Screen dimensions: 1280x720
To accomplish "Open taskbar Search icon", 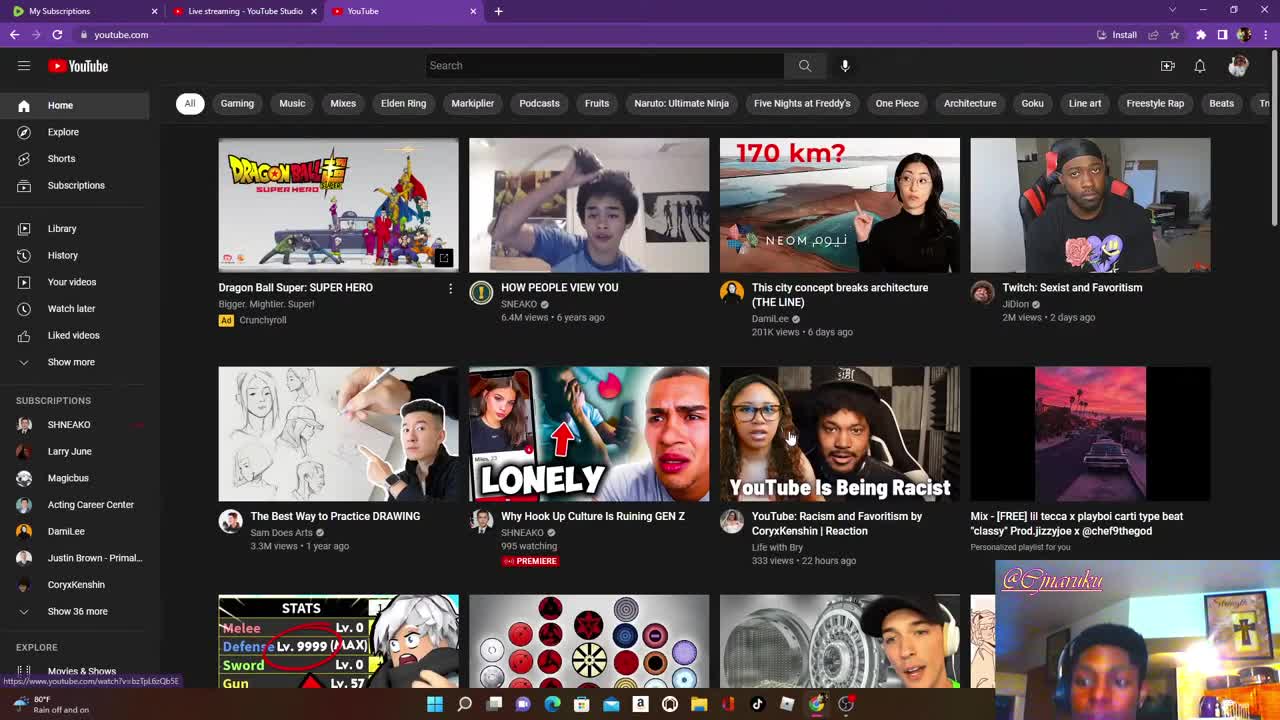I will 465,704.
